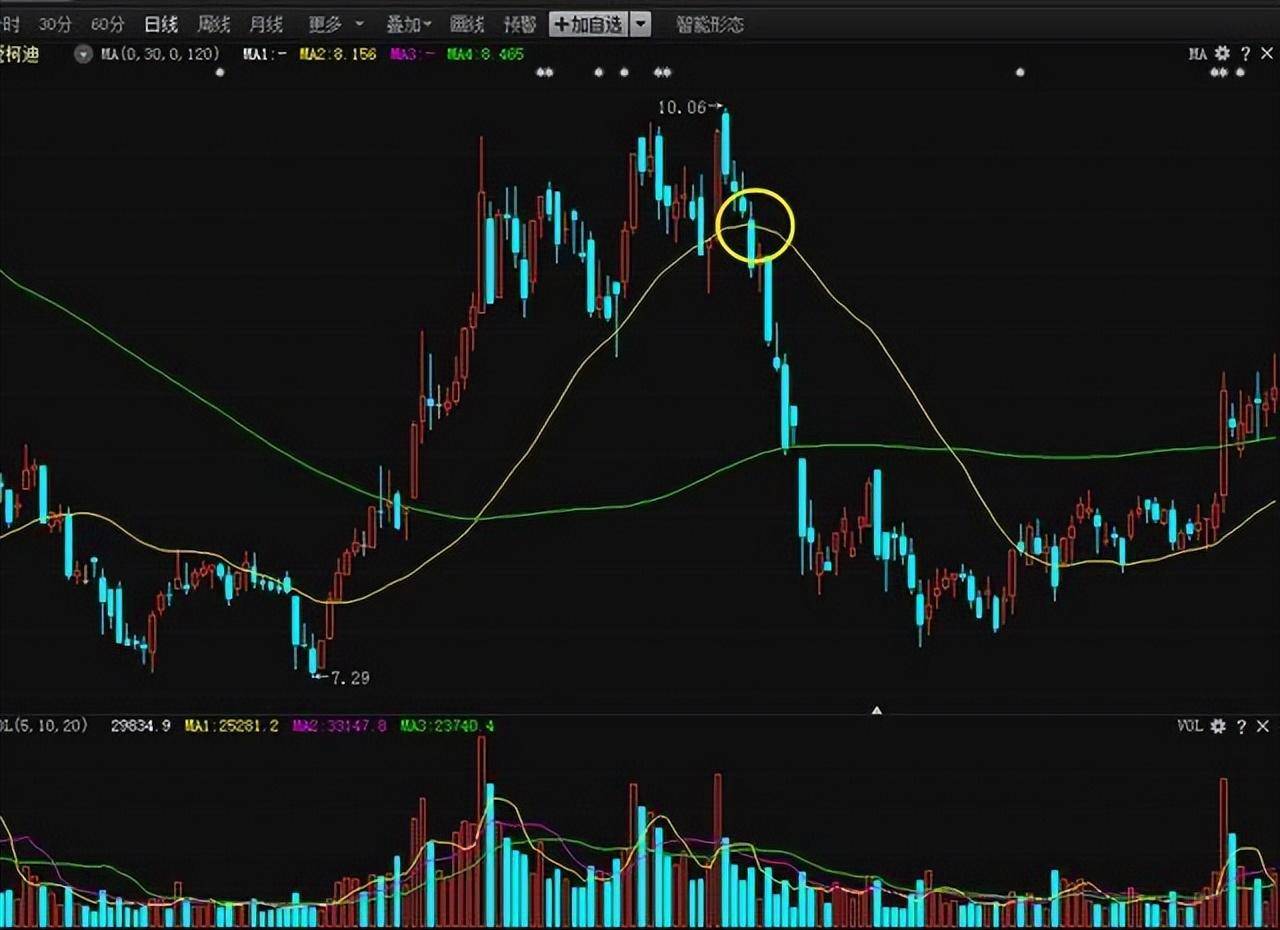
Task: Expand the arrow beside 加自选
Action: coord(641,24)
